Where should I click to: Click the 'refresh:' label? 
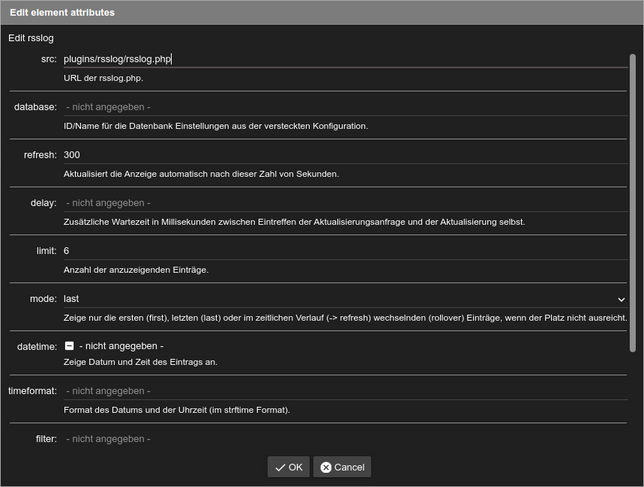click(x=40, y=155)
